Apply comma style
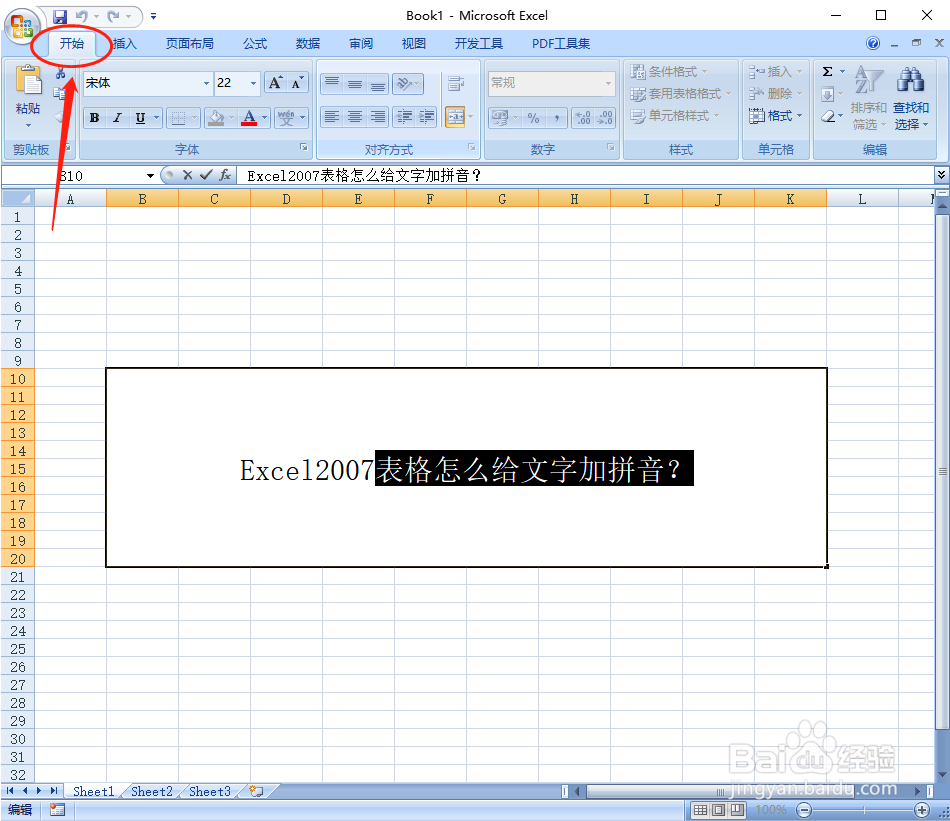 pyautogui.click(x=556, y=118)
